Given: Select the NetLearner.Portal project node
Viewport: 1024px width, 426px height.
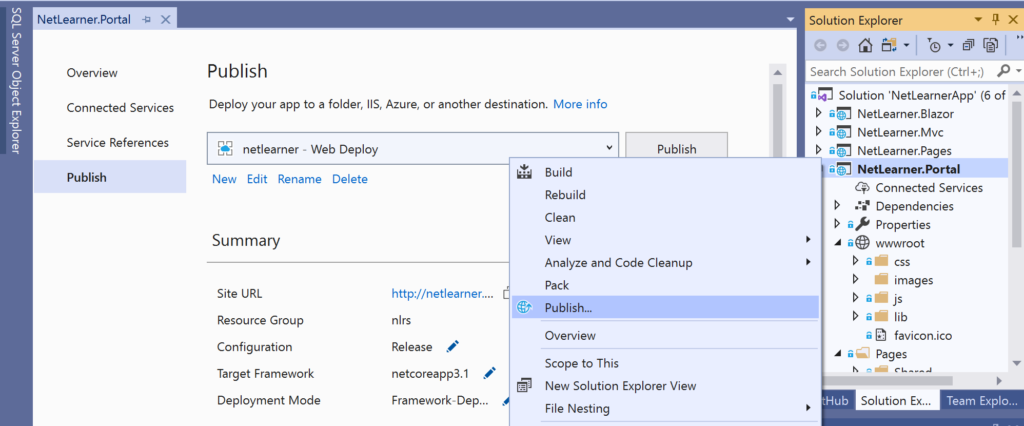Looking at the screenshot, I should point(908,169).
